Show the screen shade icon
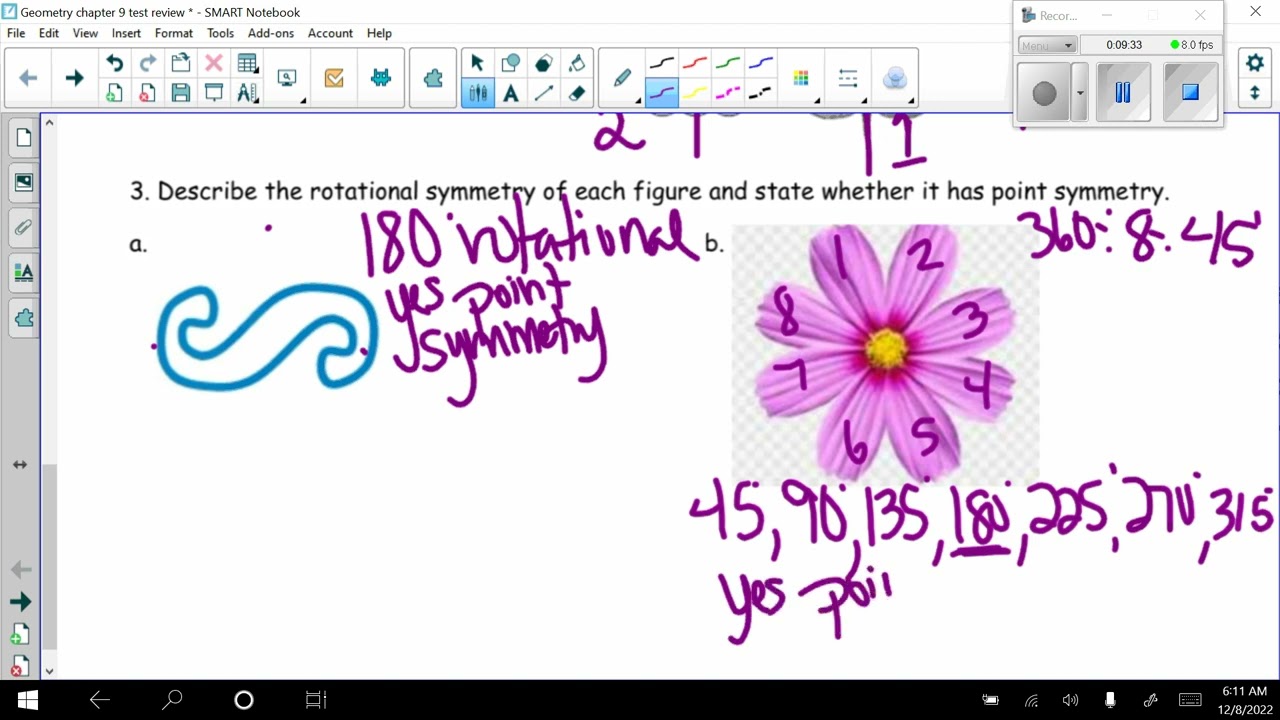The height and width of the screenshot is (720, 1280). coord(213,93)
